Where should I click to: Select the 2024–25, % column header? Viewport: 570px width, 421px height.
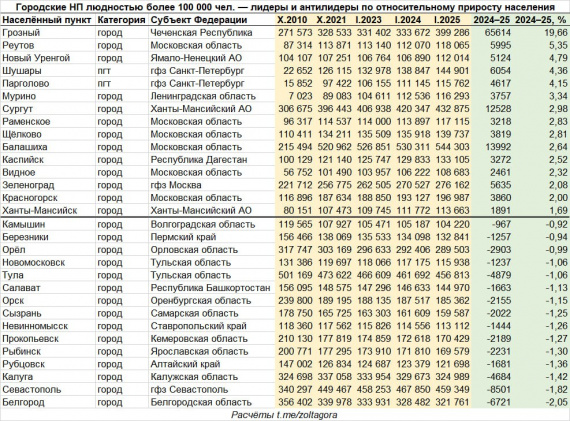coord(541,20)
